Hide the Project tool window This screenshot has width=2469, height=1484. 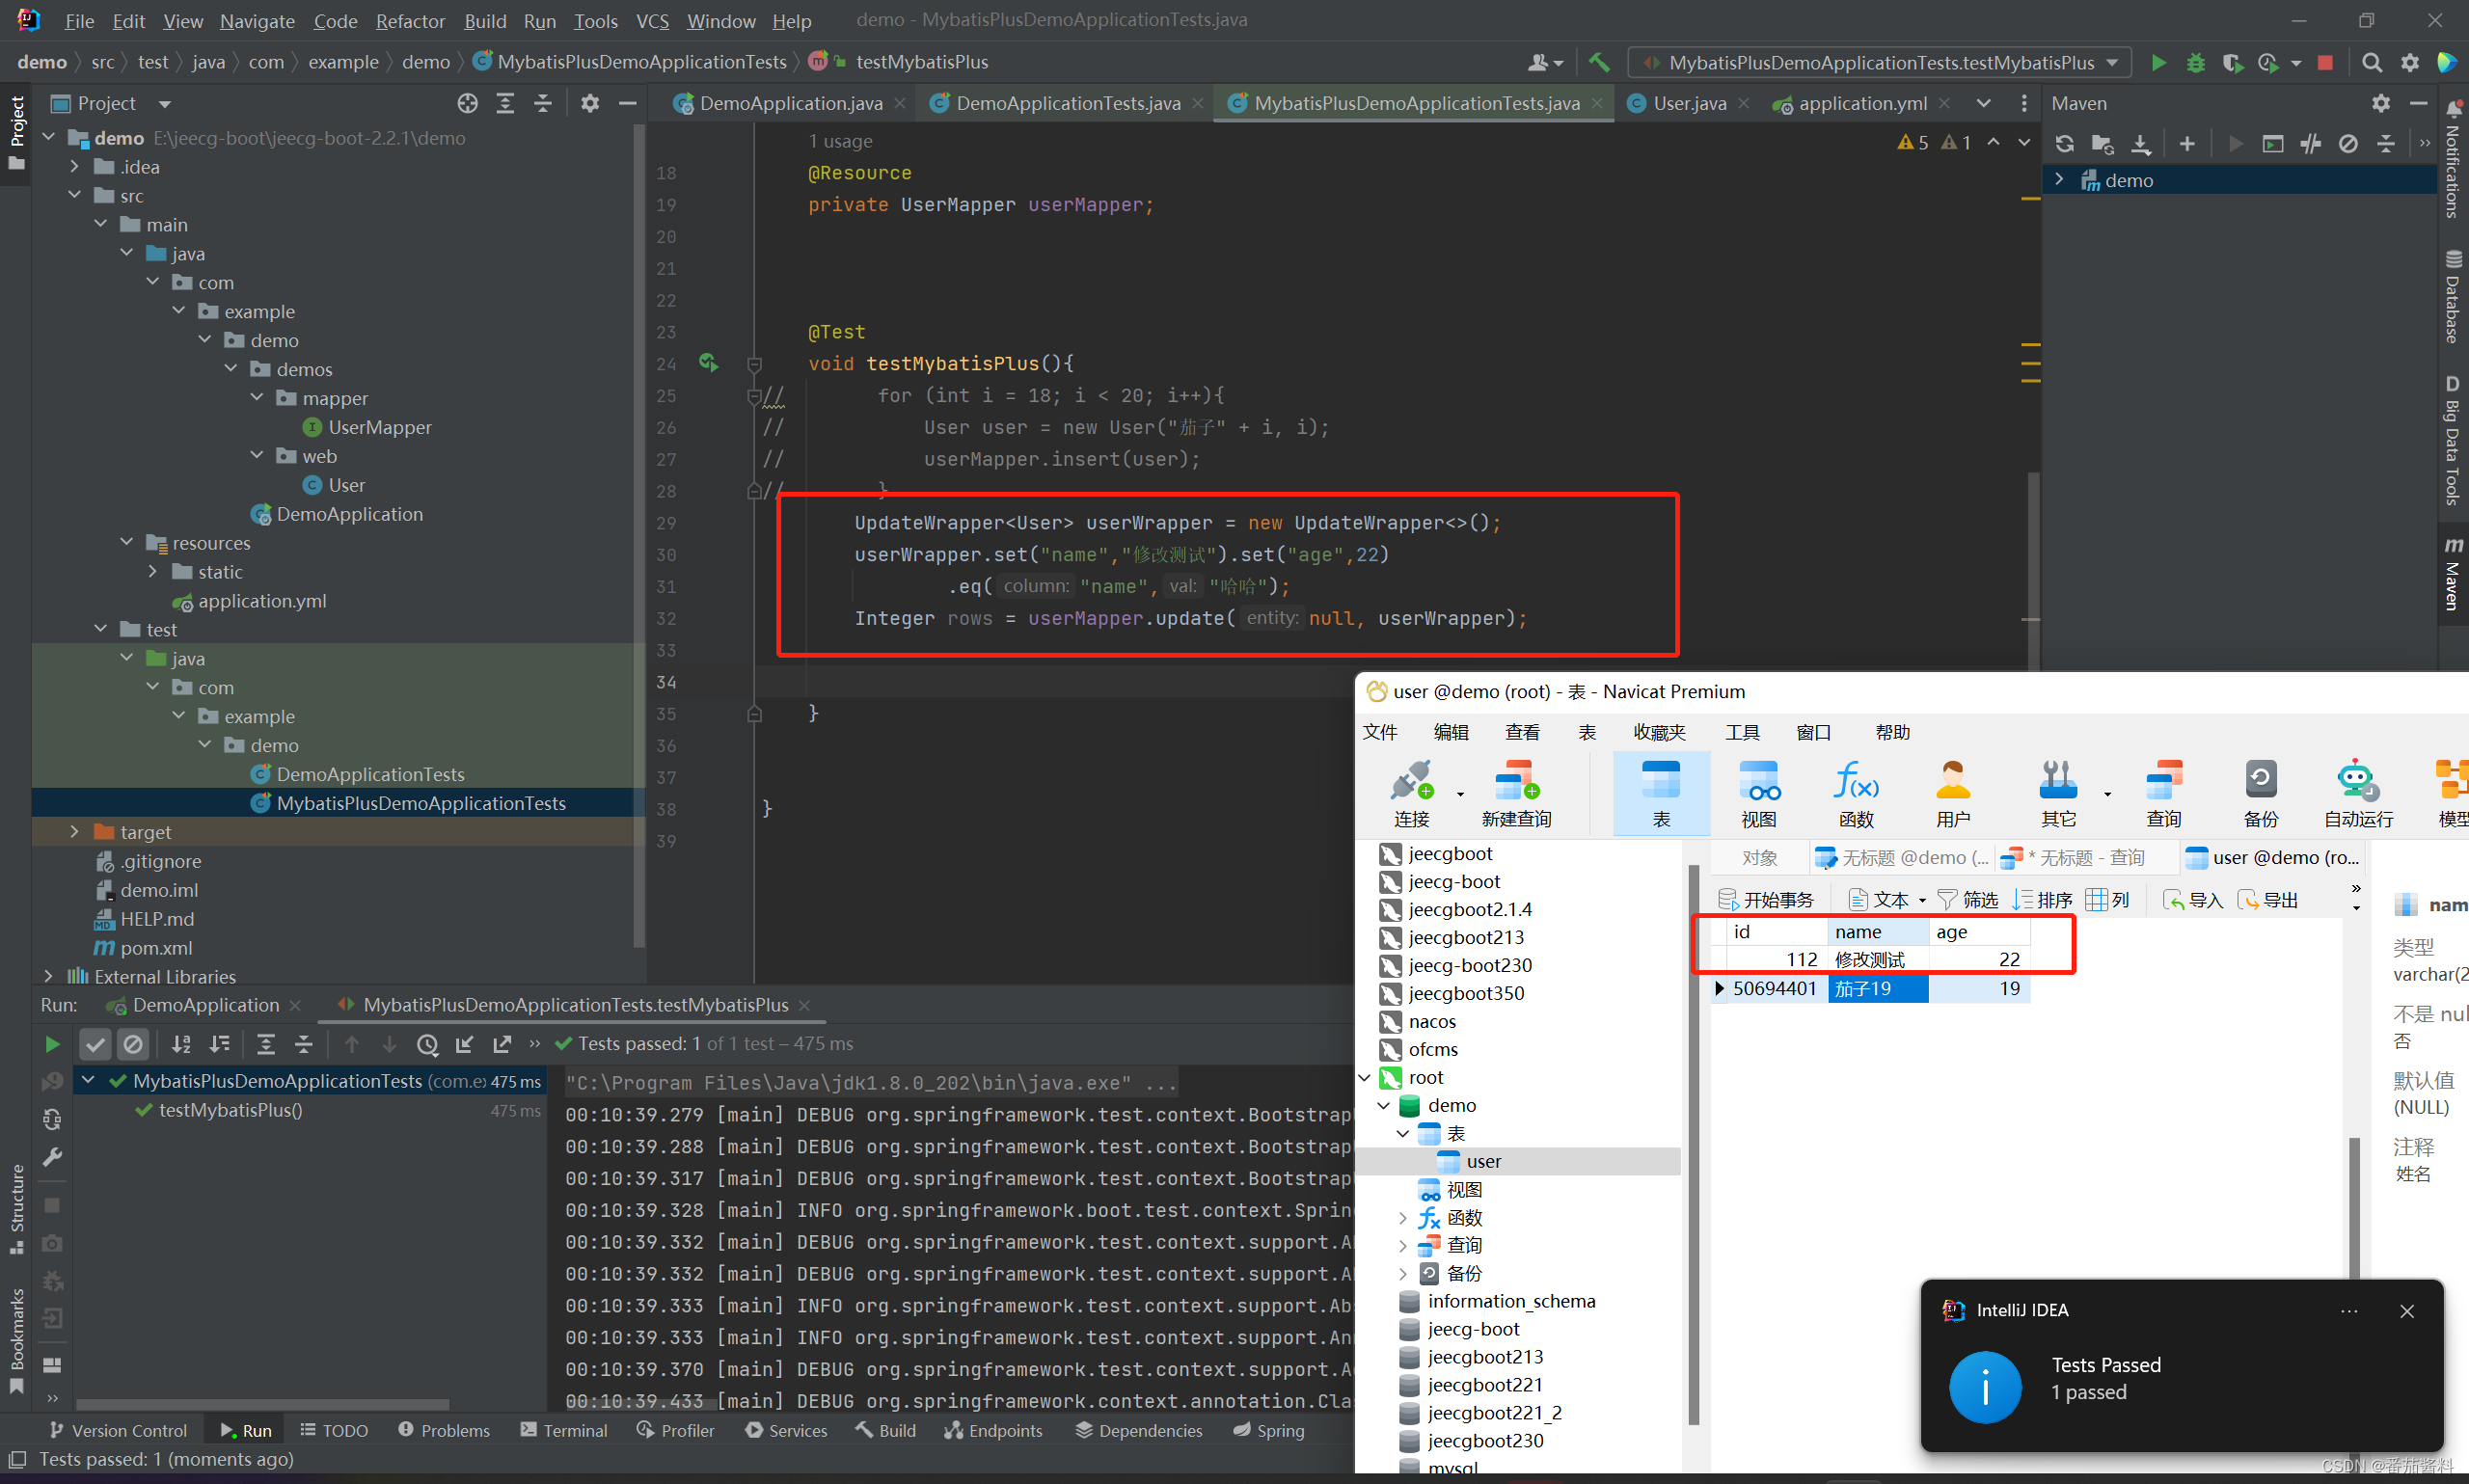627,103
